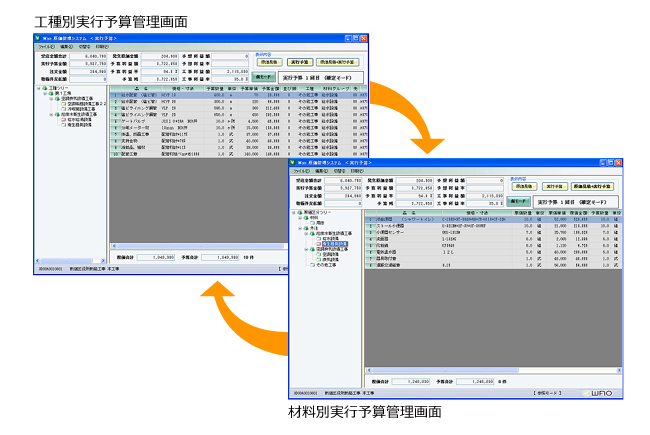Click the row 1 marker for 給水配管
650x435 pixels.
(114, 93)
